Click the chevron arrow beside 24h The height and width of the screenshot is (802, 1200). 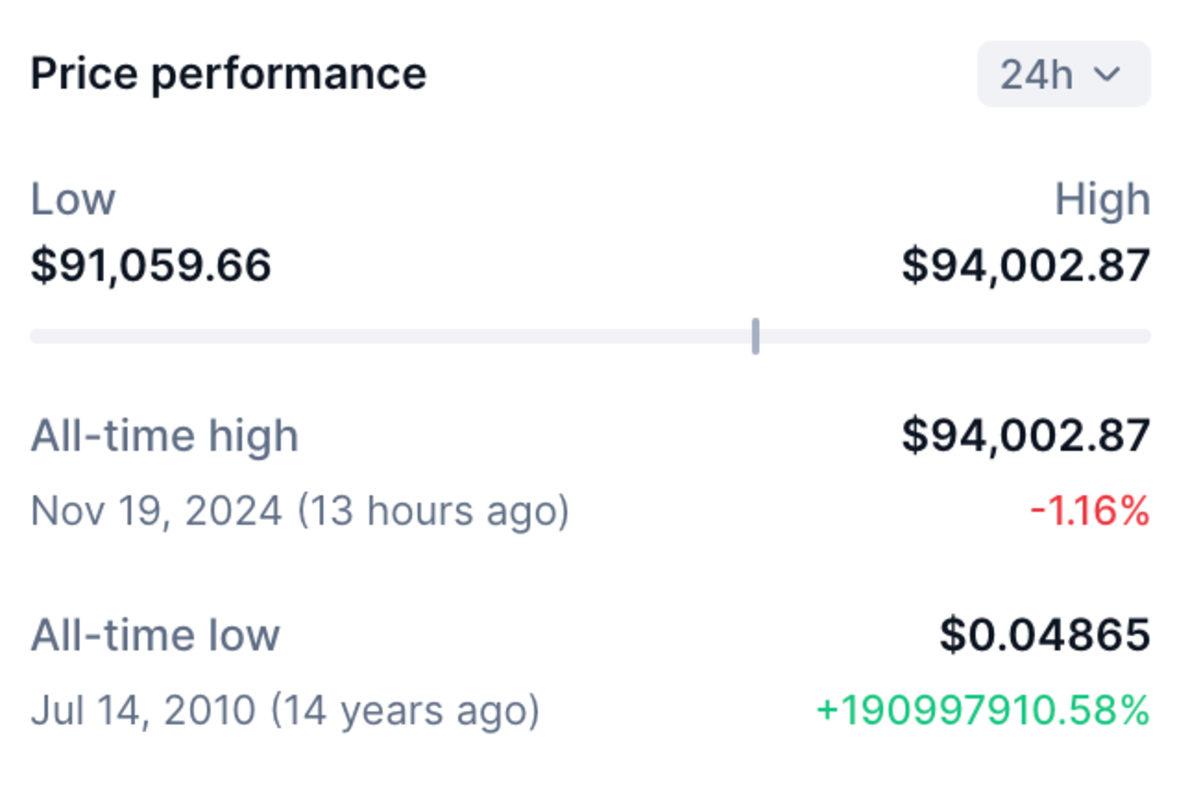[1107, 74]
